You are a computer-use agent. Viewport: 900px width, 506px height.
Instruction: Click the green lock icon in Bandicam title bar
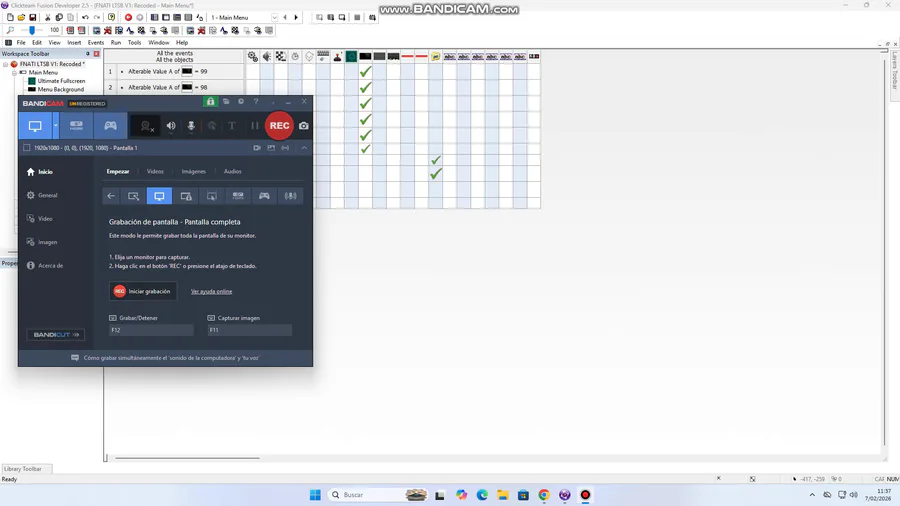[x=210, y=102]
